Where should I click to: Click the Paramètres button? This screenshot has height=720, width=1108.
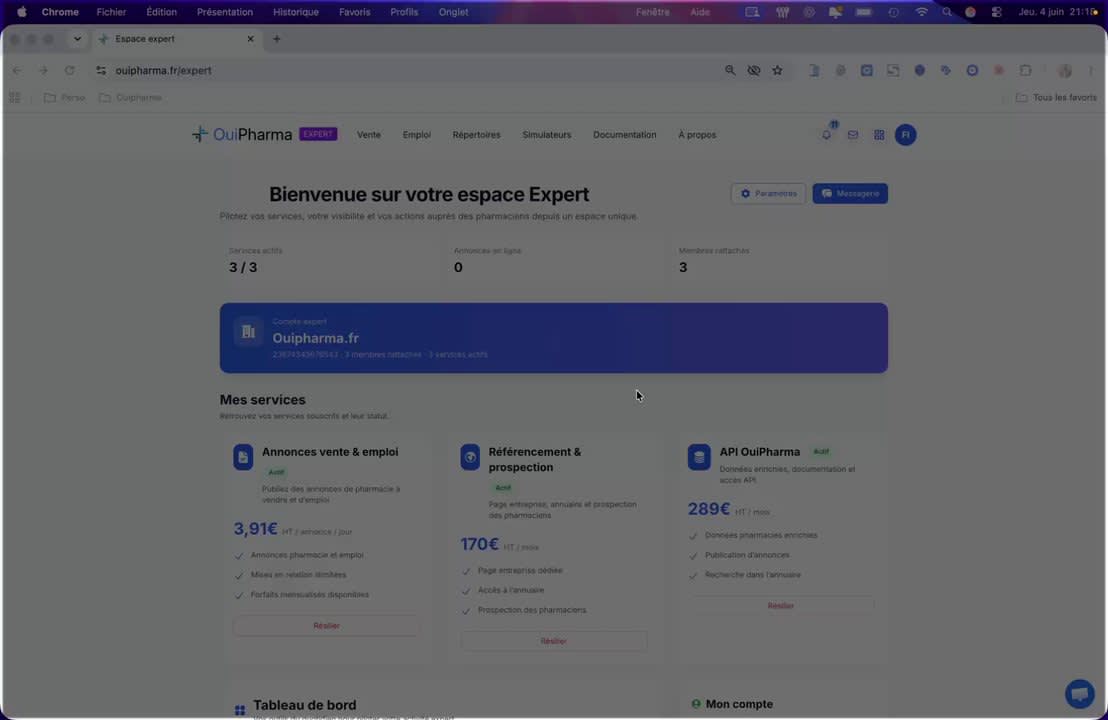(768, 194)
